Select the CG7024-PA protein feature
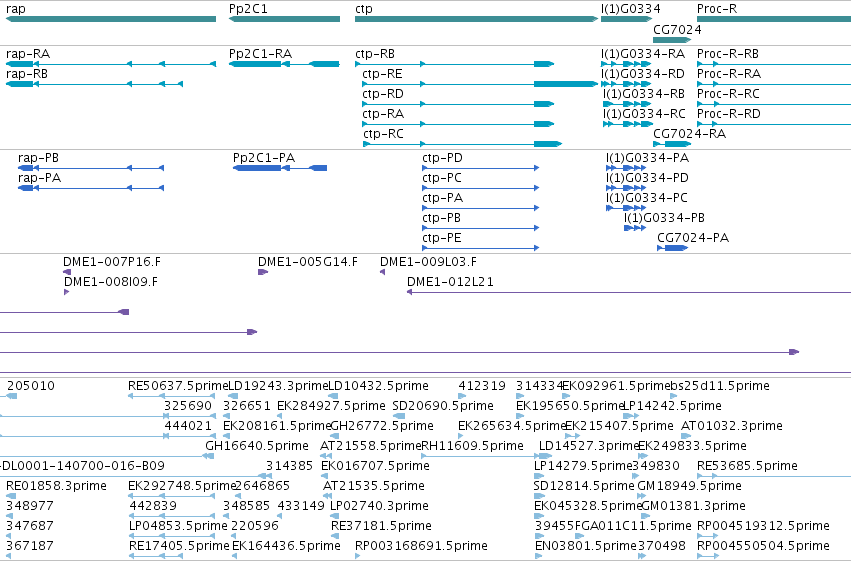 pyautogui.click(x=672, y=248)
